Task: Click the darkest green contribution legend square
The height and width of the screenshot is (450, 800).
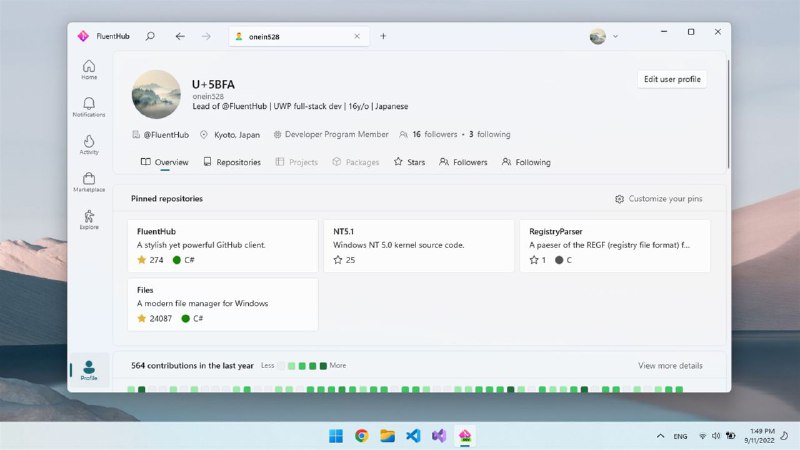Action: tap(323, 366)
